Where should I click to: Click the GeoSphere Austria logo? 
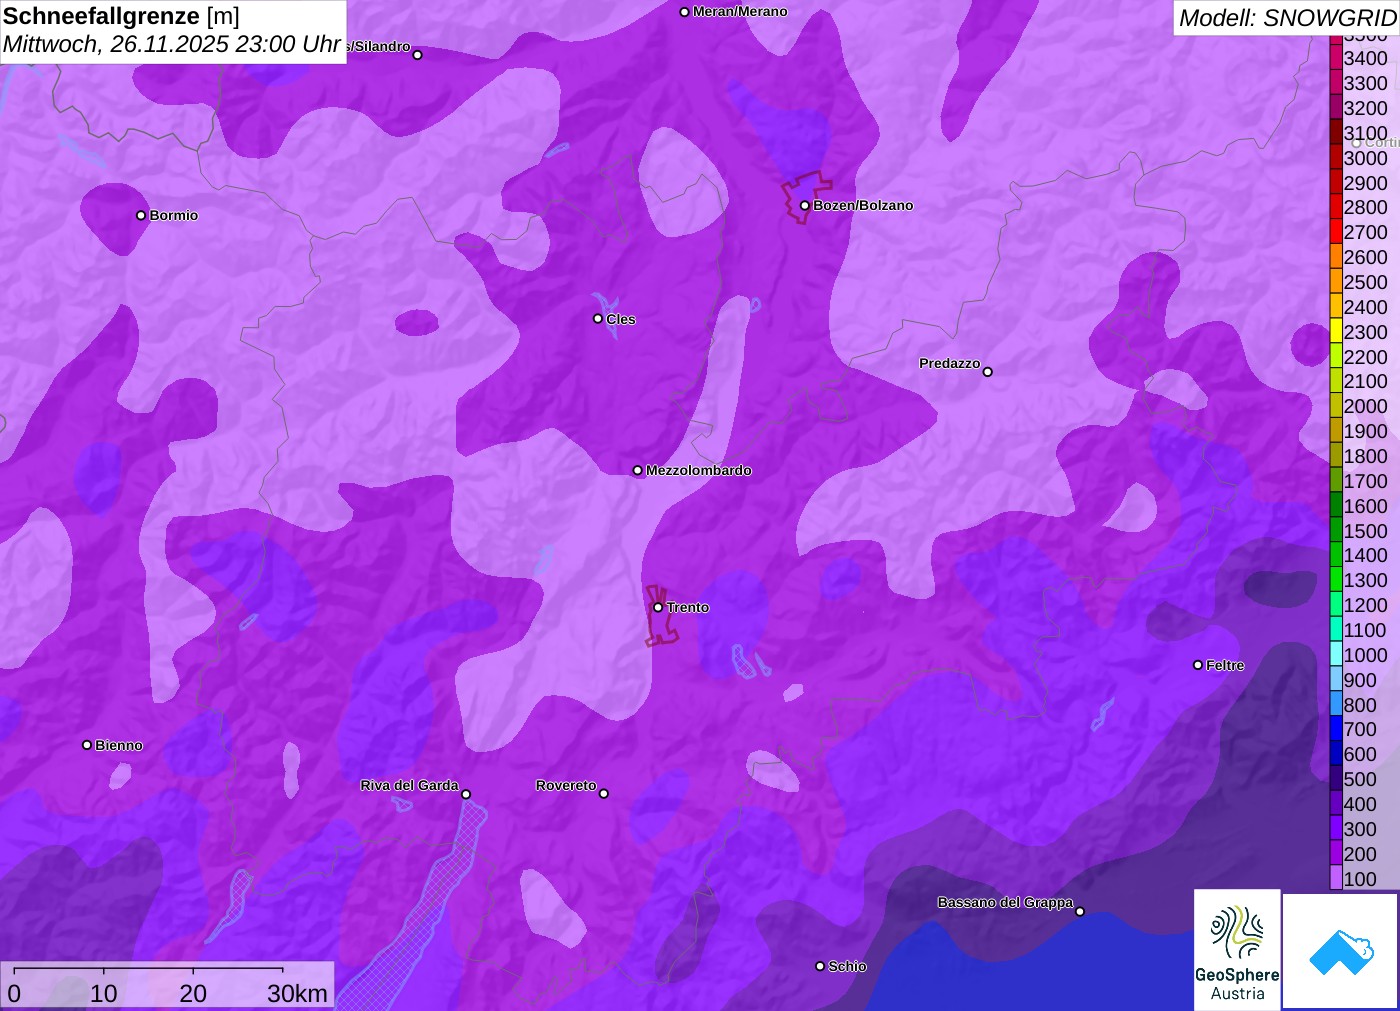[1237, 949]
